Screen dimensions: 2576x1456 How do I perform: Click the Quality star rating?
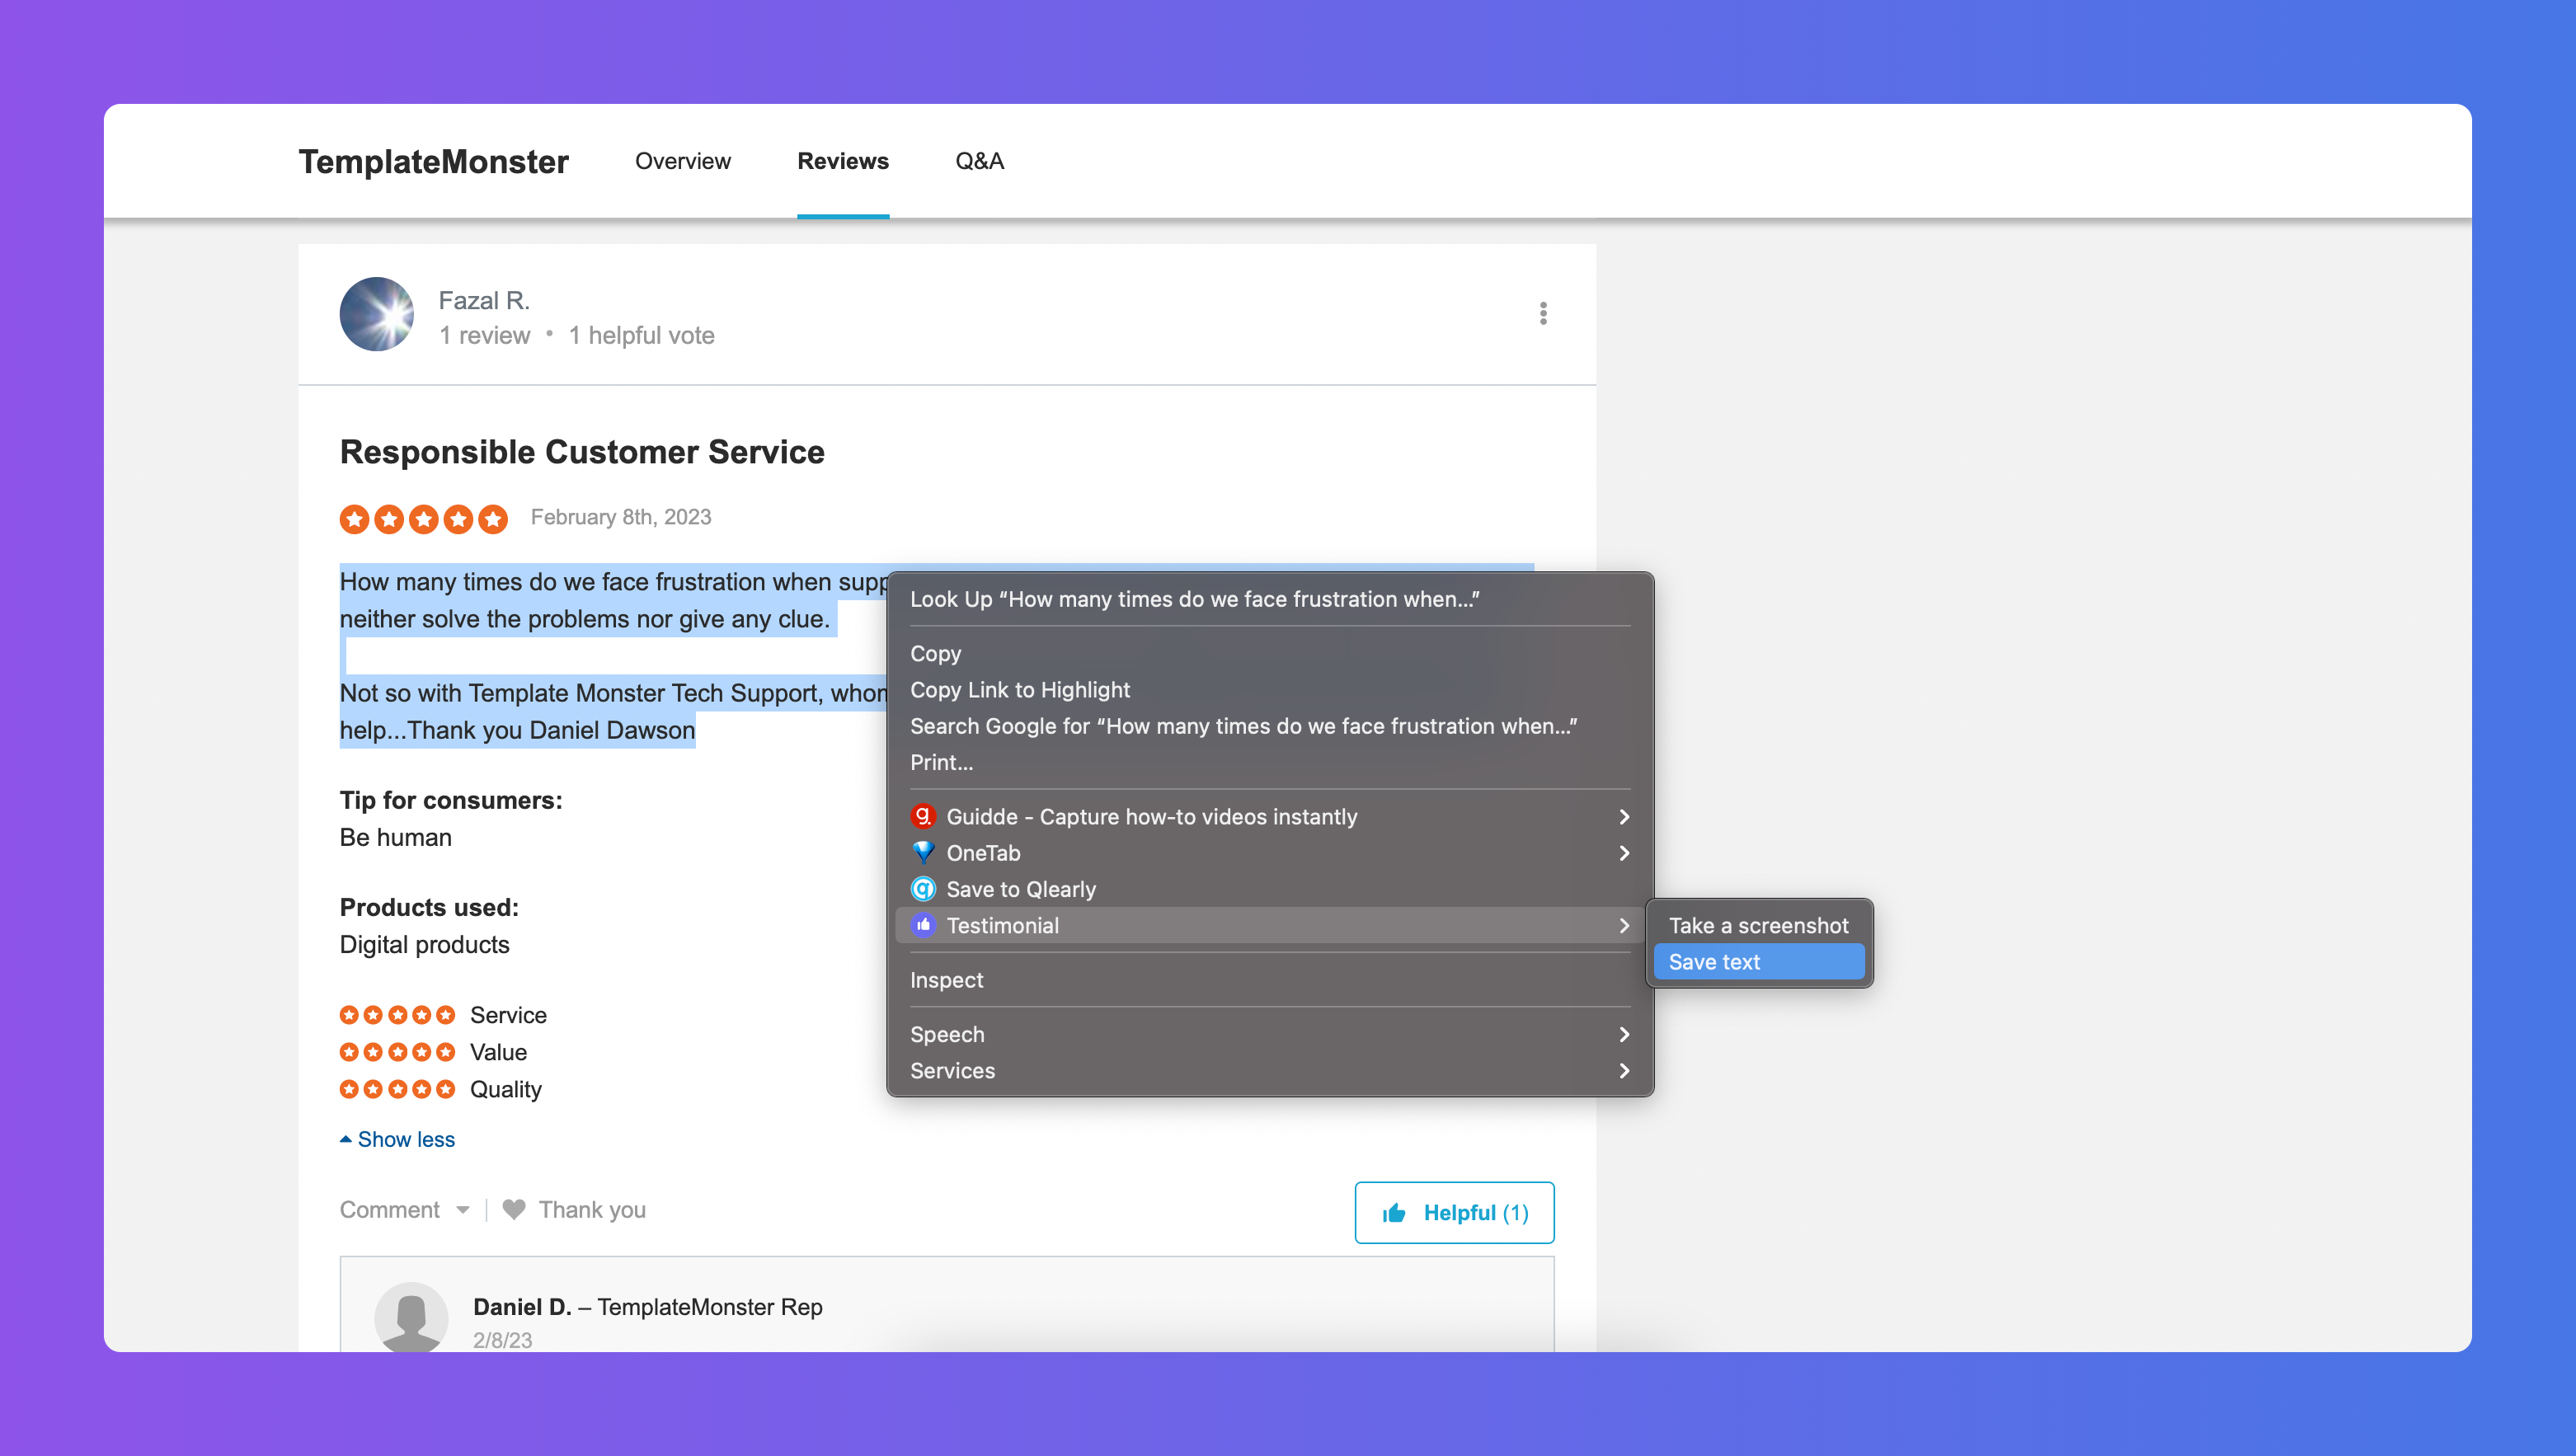397,1089
